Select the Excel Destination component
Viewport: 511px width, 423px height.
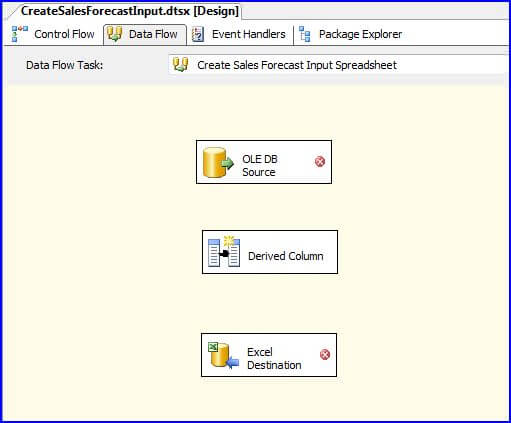click(269, 355)
